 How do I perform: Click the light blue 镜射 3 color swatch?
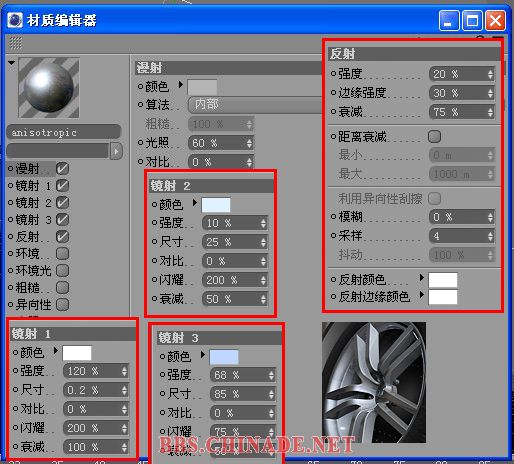[x=224, y=357]
